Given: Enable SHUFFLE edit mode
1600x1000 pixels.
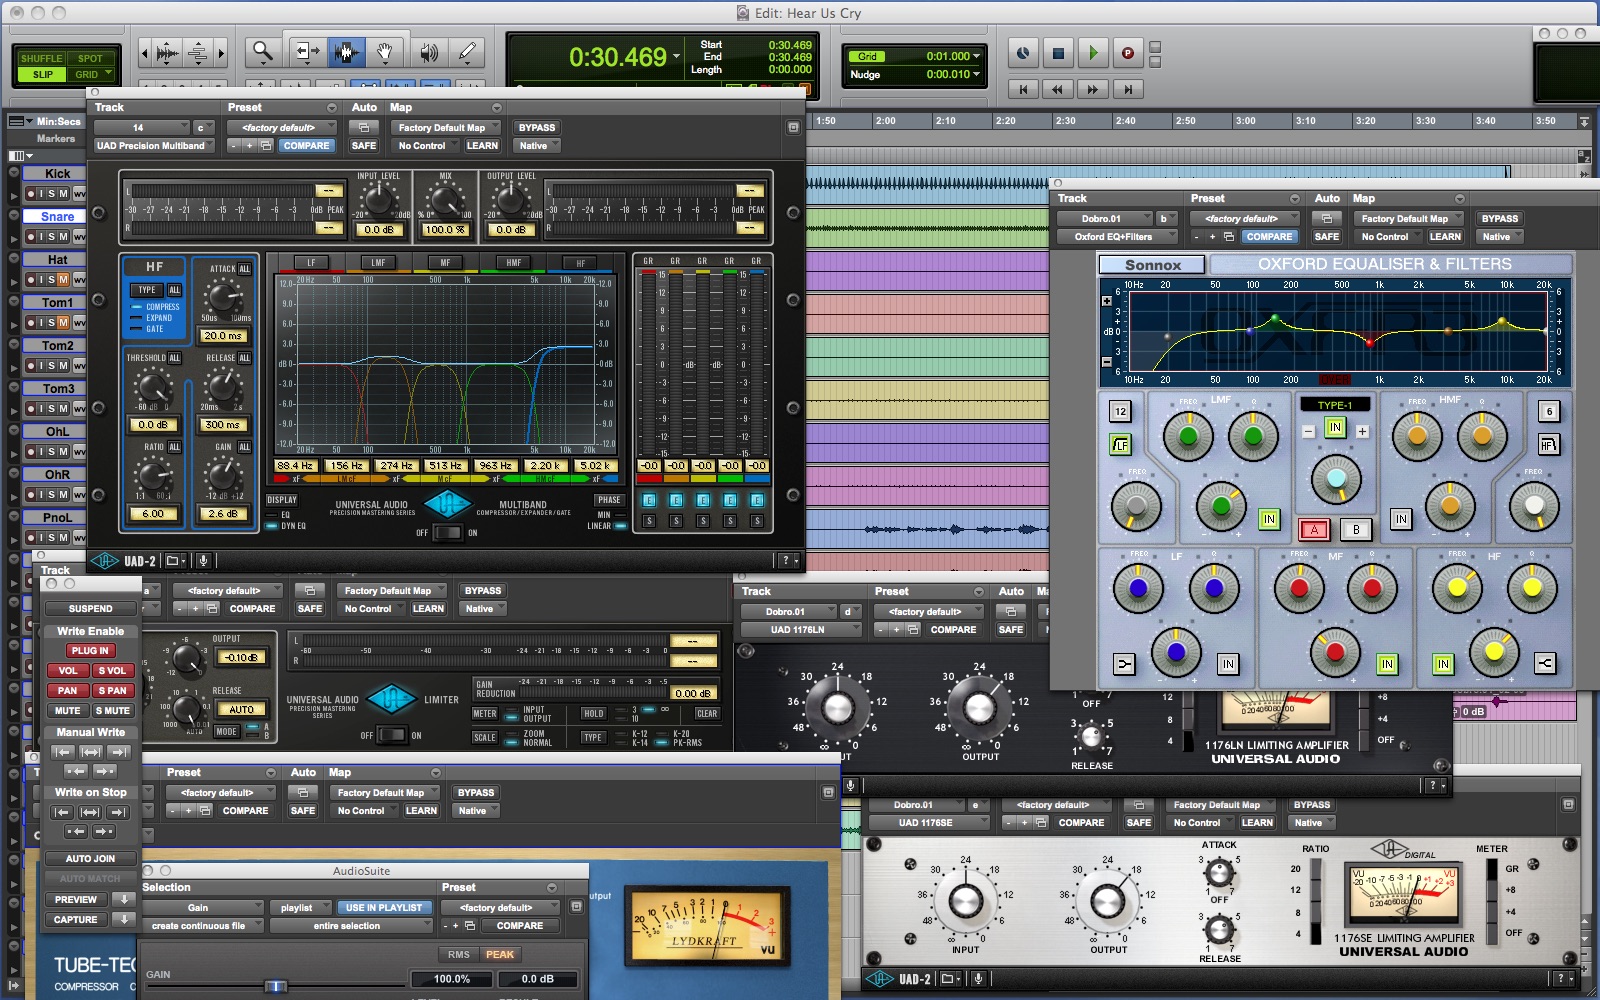Looking at the screenshot, I should click(42, 58).
